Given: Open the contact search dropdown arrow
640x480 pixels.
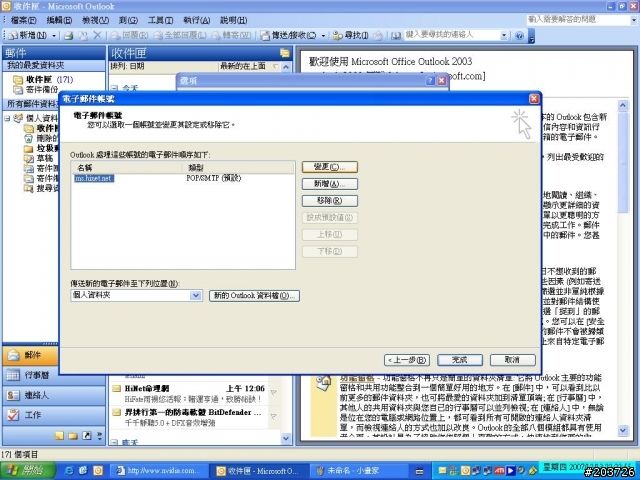Looking at the screenshot, I should (x=504, y=36).
